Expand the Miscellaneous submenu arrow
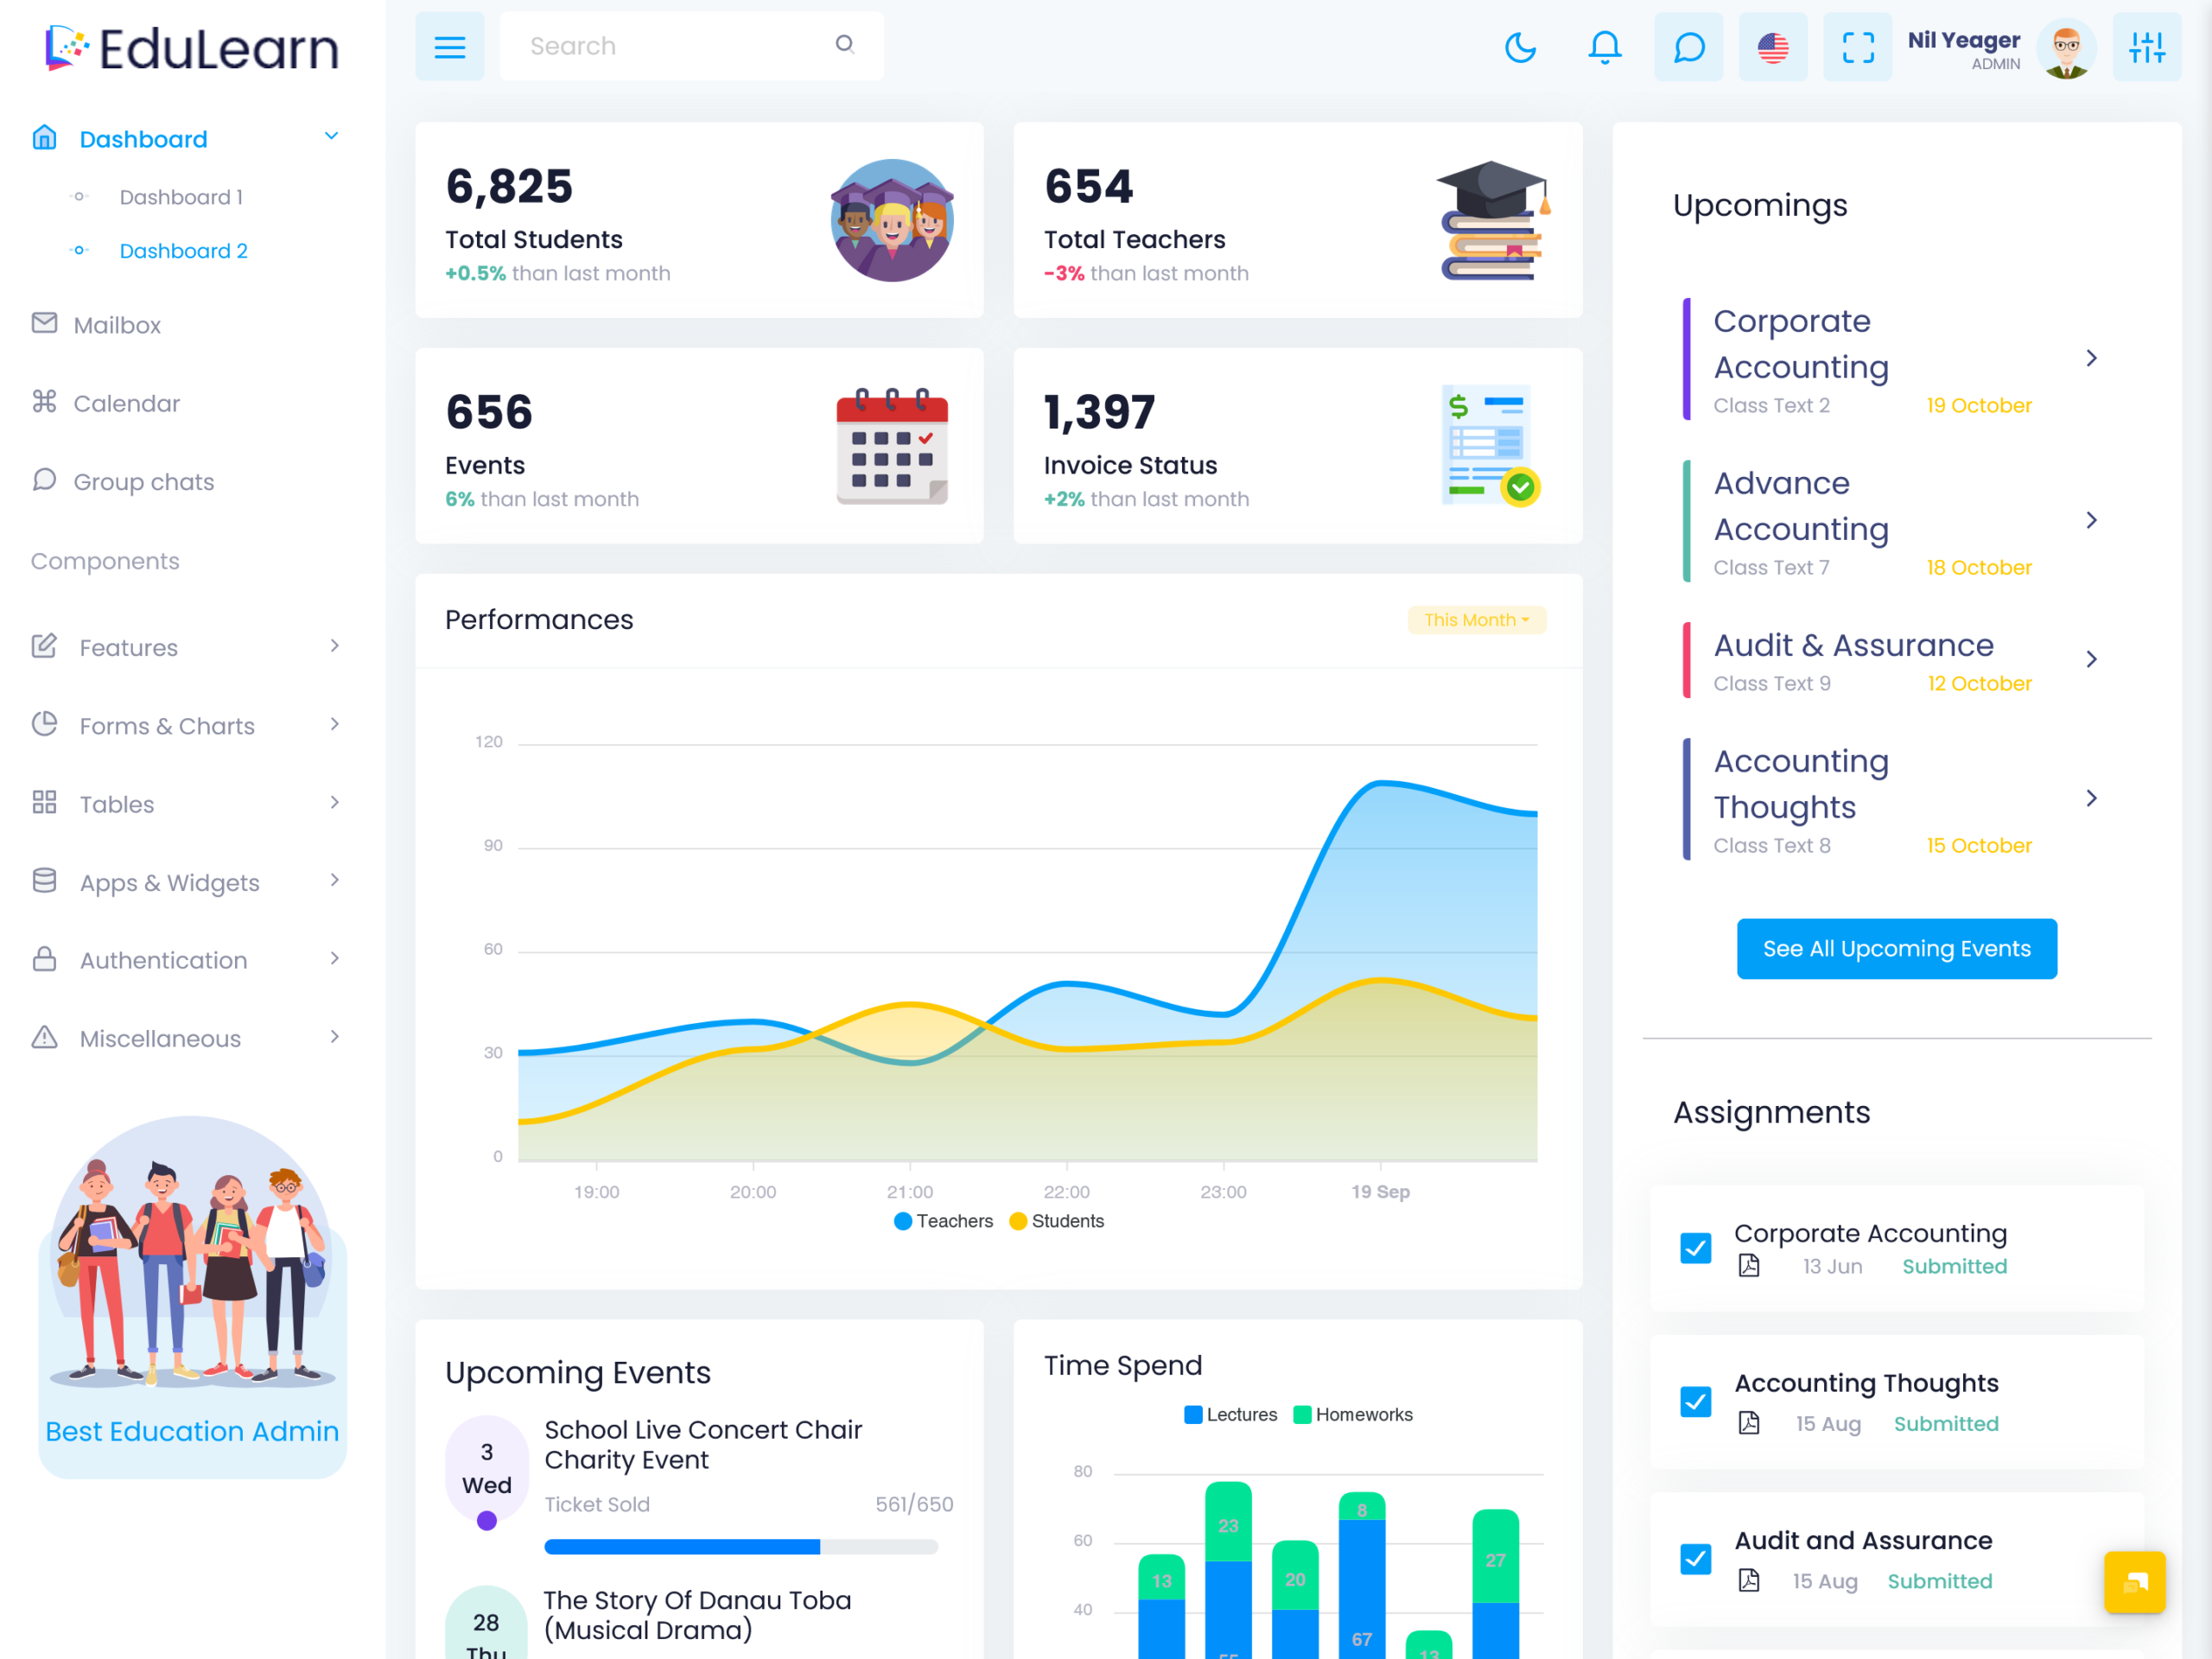Viewport: 2212px width, 1659px height. (x=335, y=1037)
